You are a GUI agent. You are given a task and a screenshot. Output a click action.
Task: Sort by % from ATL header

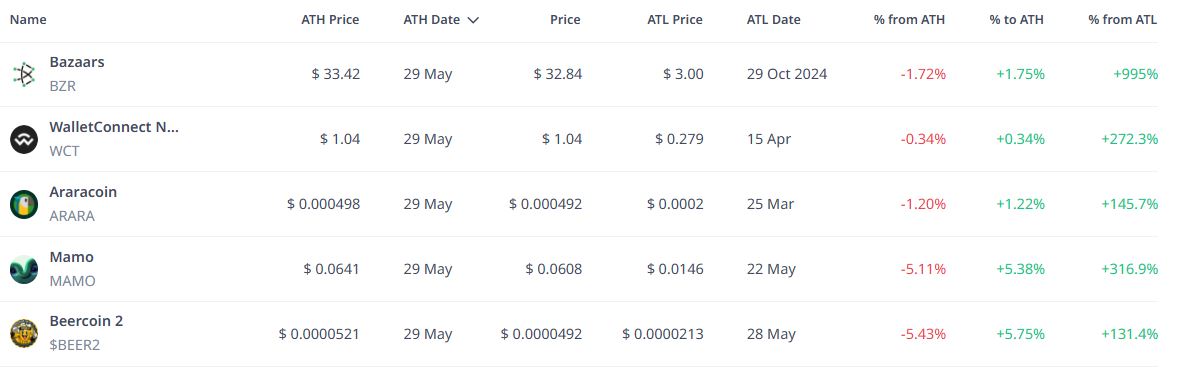pyautogui.click(x=1123, y=20)
